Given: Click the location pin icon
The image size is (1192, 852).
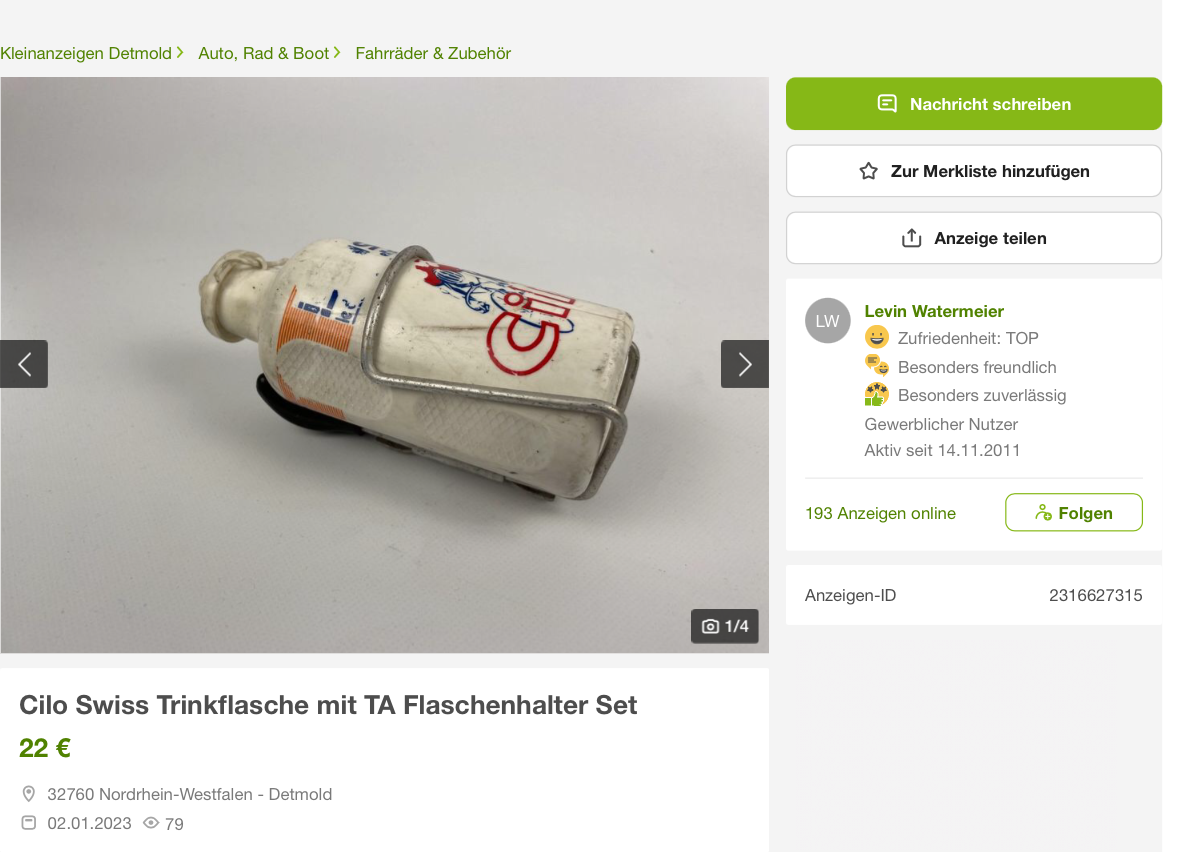Looking at the screenshot, I should [29, 794].
